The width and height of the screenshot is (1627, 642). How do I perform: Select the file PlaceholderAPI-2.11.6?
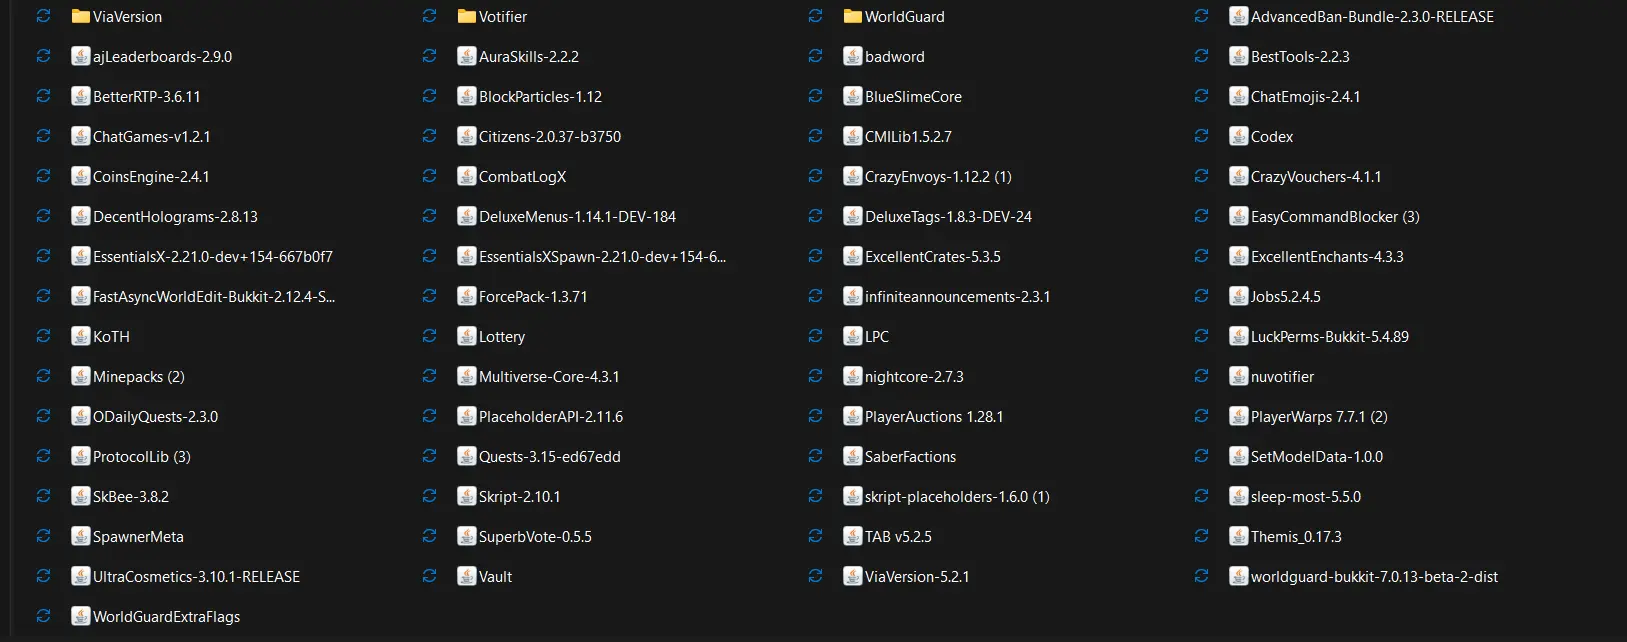click(551, 417)
